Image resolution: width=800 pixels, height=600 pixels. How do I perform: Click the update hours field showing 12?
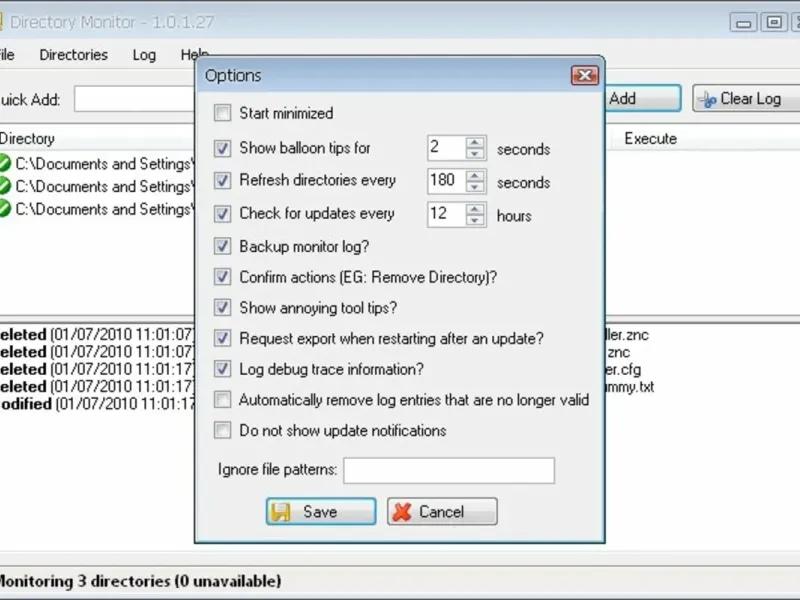446,214
